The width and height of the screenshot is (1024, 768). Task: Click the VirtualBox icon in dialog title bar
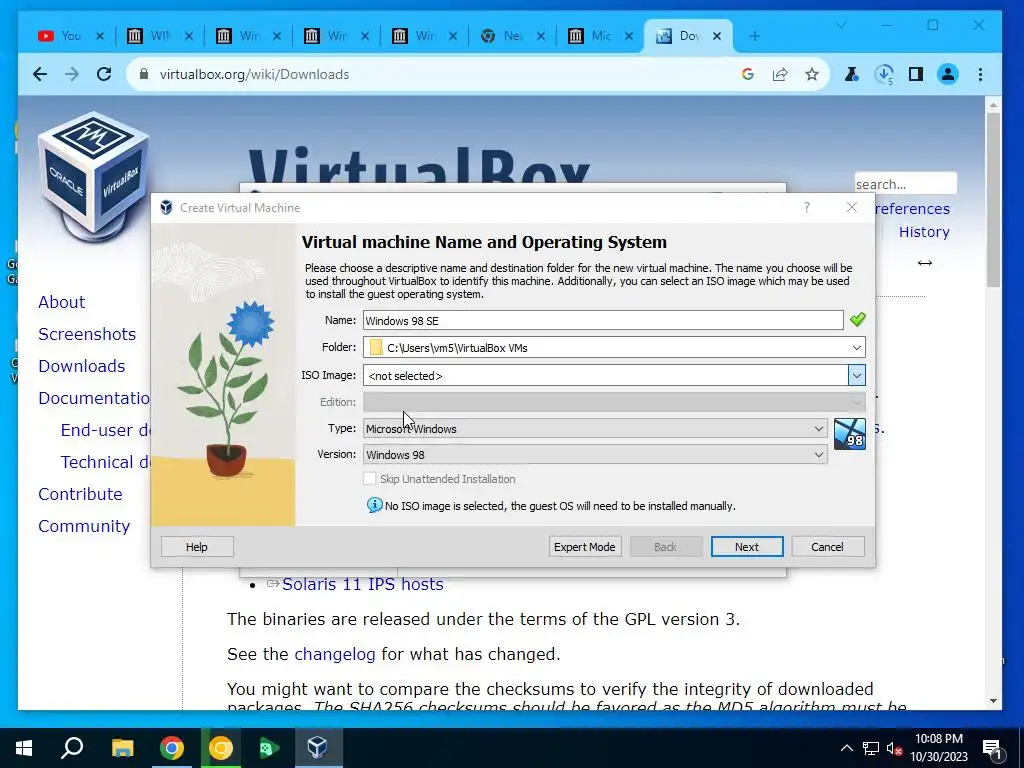pos(167,208)
